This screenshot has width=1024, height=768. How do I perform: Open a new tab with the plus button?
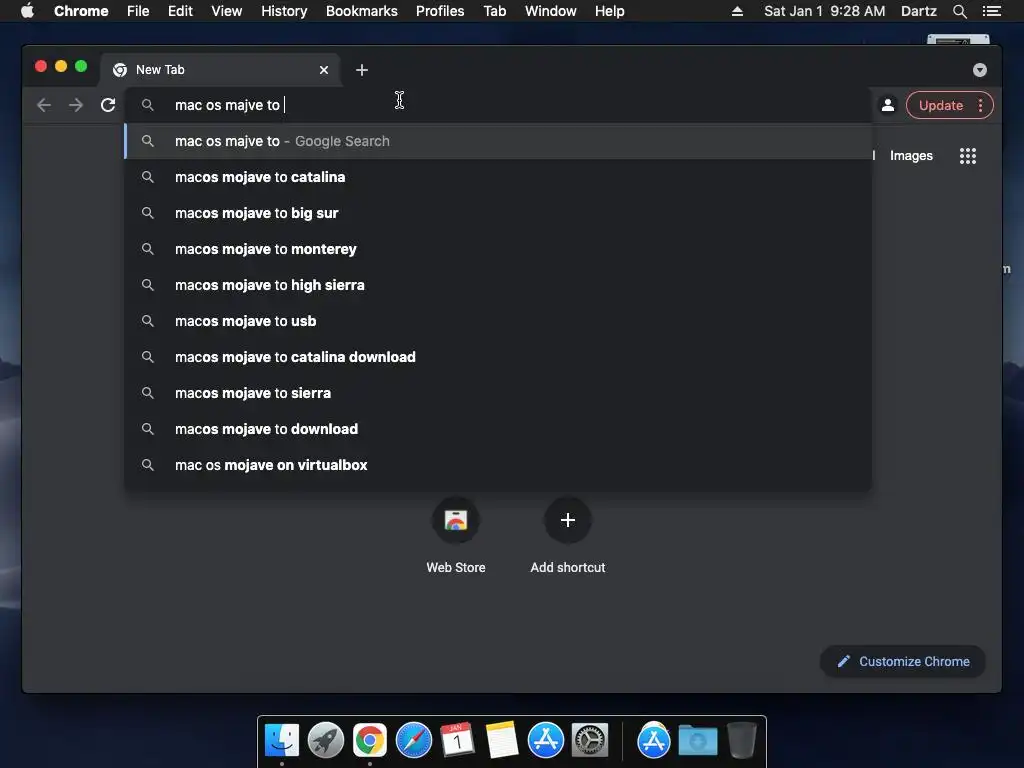(x=362, y=70)
